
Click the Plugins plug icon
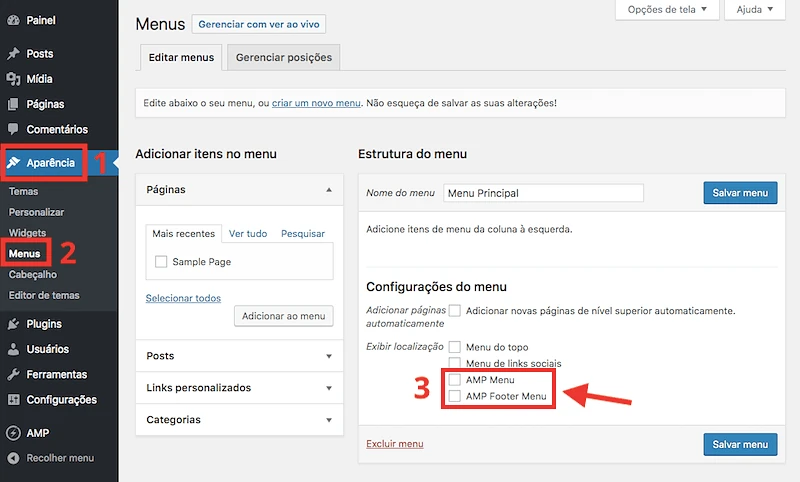pos(13,324)
